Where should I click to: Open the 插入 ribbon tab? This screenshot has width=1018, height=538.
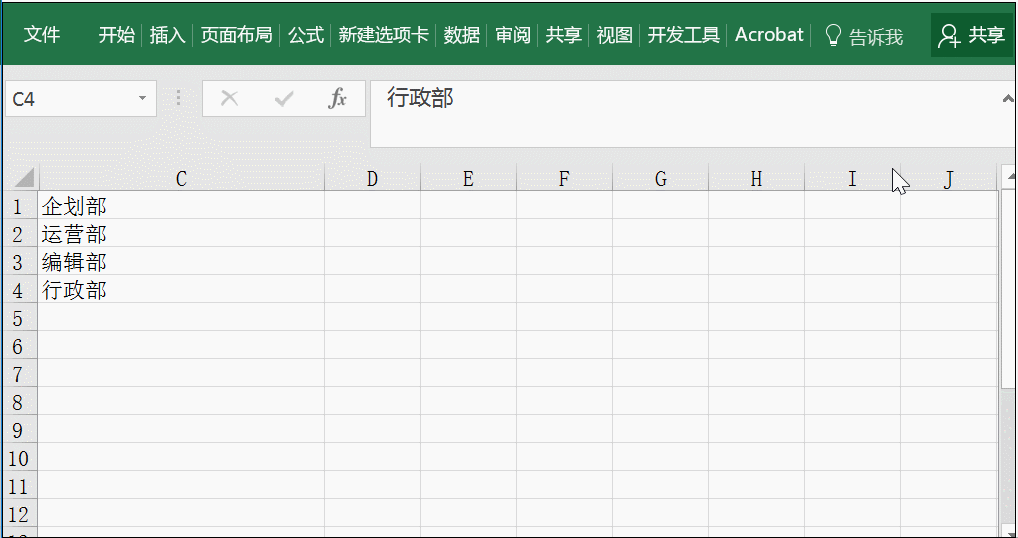coord(167,36)
